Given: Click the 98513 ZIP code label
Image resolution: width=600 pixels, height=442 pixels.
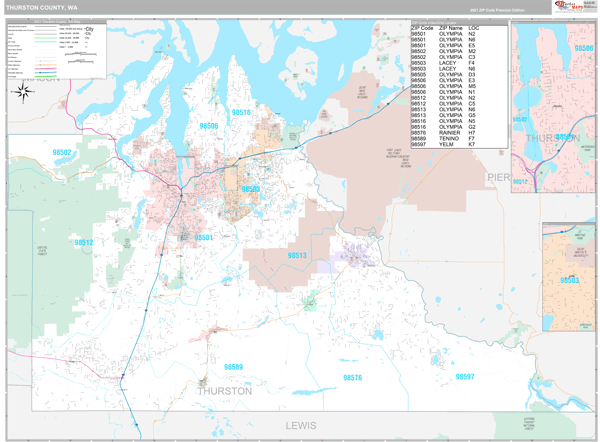Looking at the screenshot, I should [297, 256].
